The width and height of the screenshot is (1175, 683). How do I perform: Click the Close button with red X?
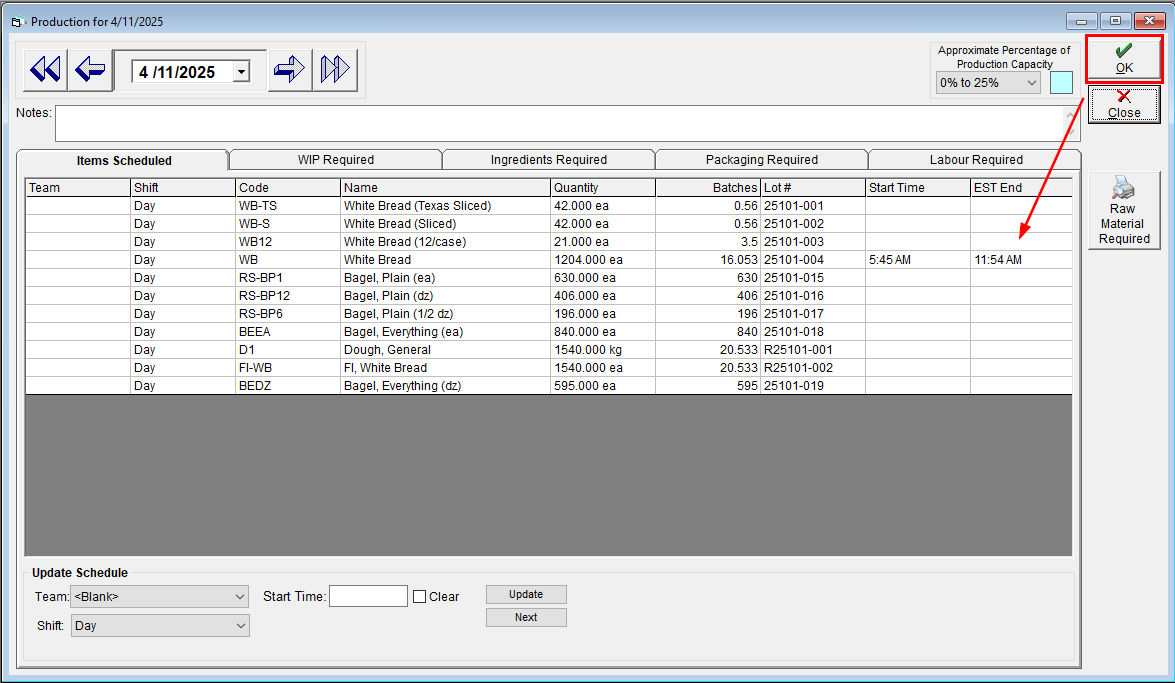tap(1124, 103)
